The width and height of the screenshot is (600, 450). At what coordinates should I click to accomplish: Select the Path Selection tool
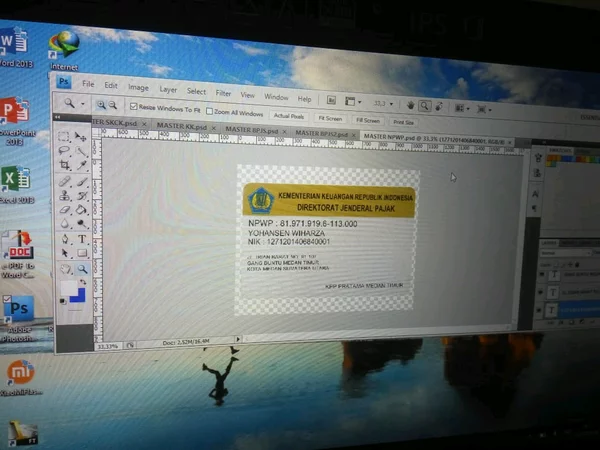pyautogui.click(x=65, y=253)
